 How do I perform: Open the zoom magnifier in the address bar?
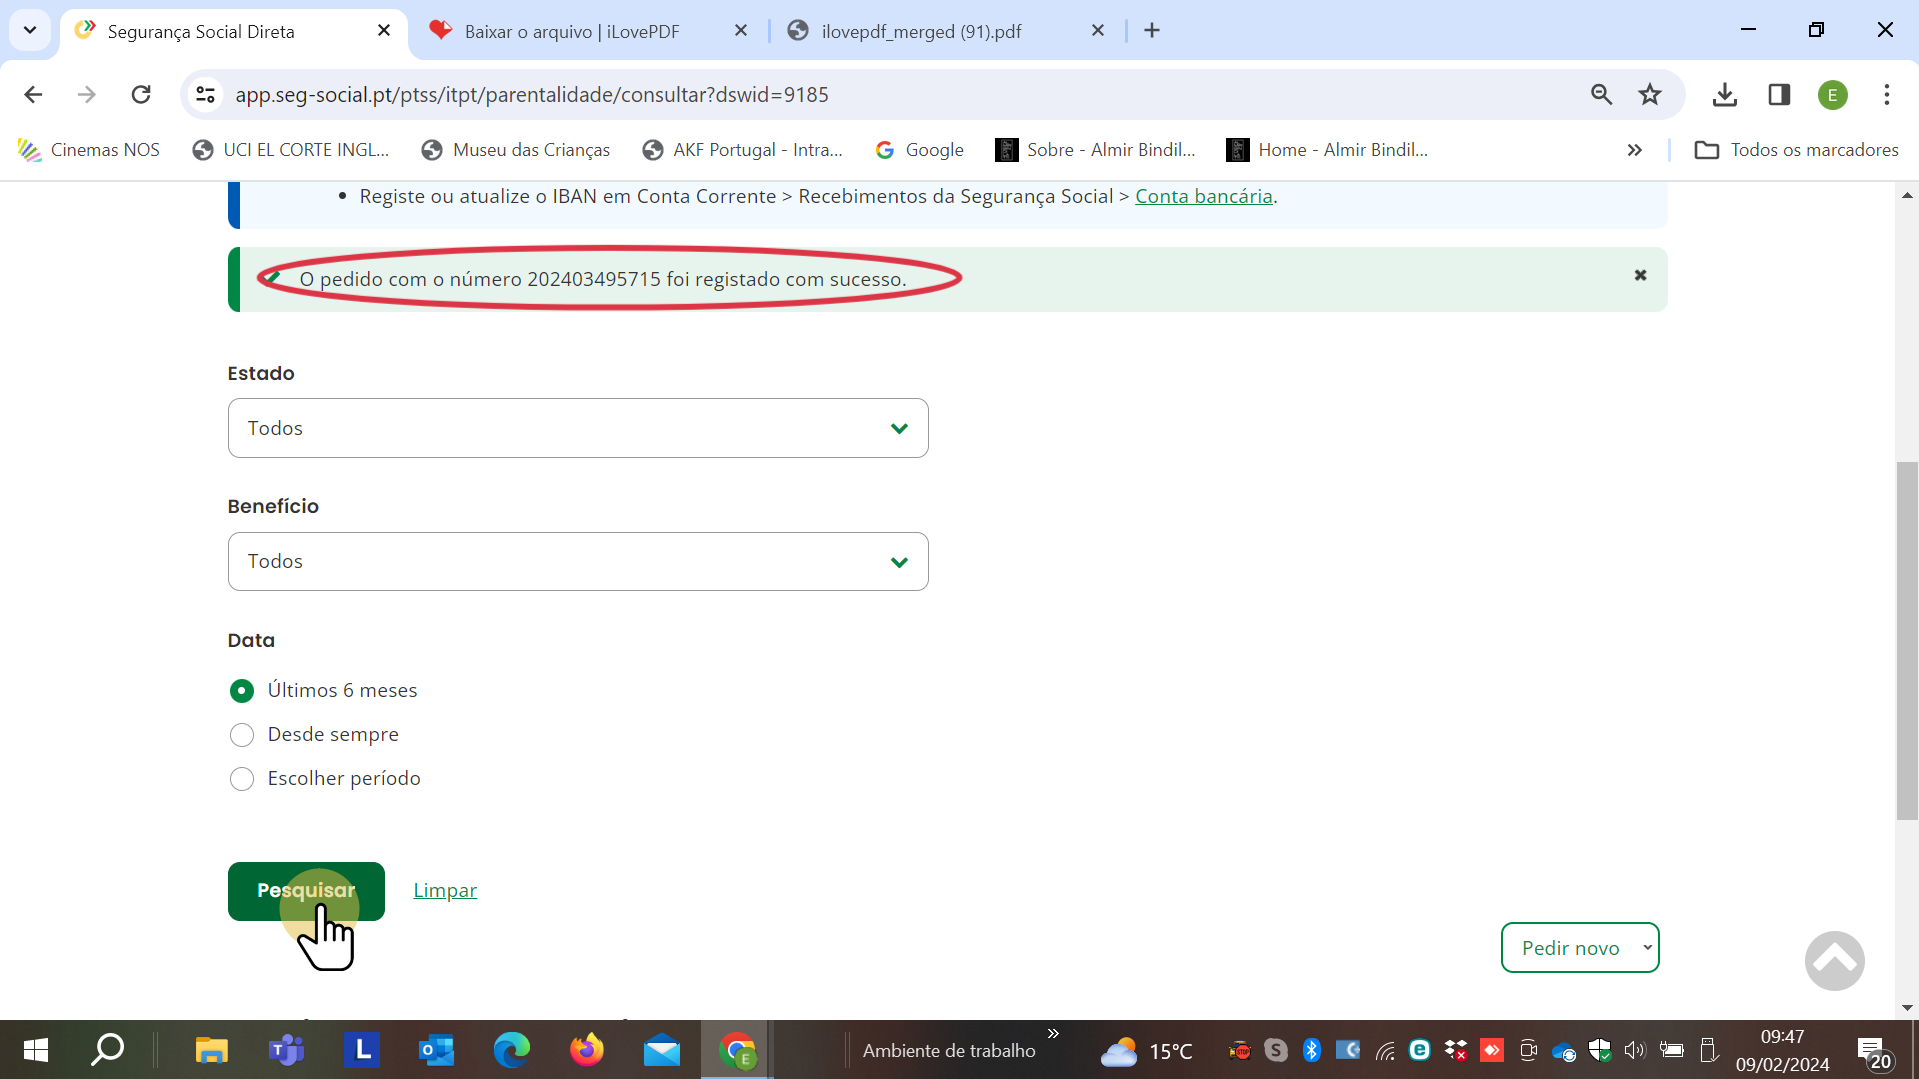pyautogui.click(x=1601, y=94)
